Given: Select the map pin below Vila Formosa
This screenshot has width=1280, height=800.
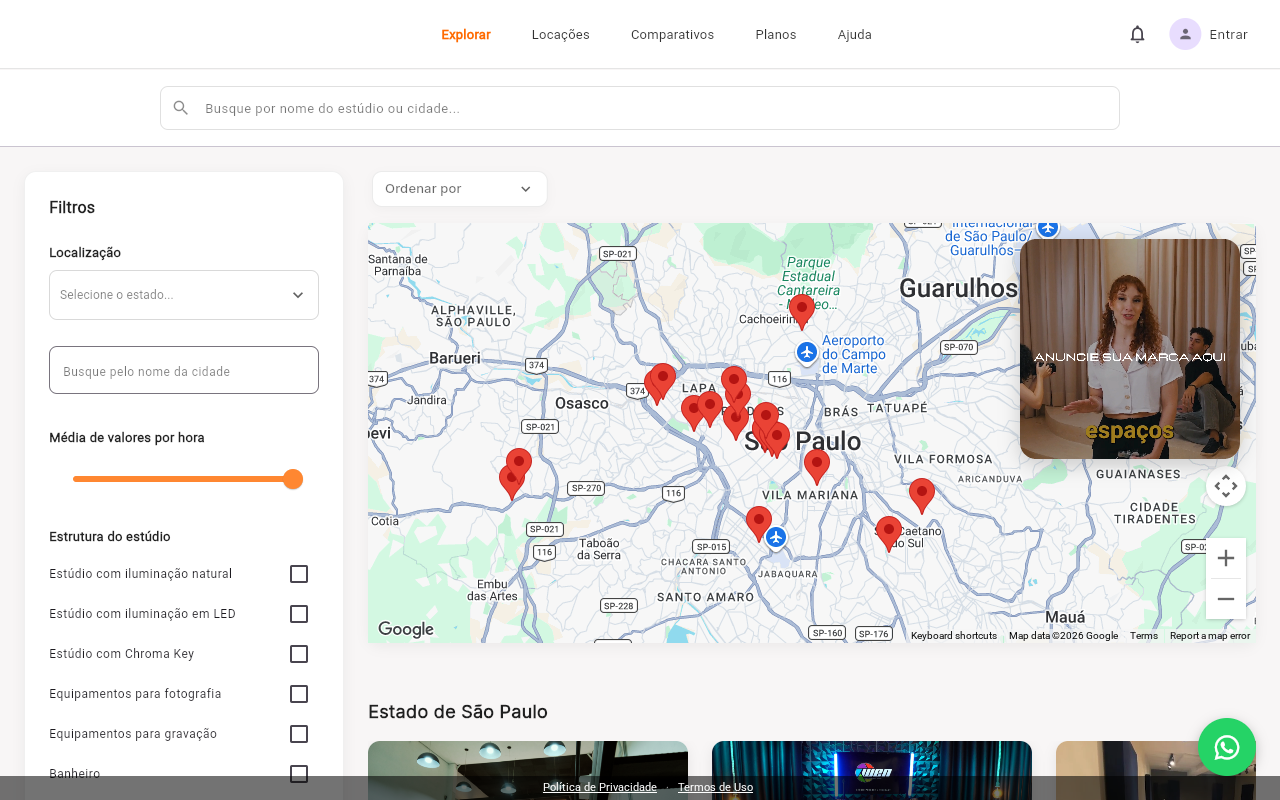Looking at the screenshot, I should tap(922, 496).
